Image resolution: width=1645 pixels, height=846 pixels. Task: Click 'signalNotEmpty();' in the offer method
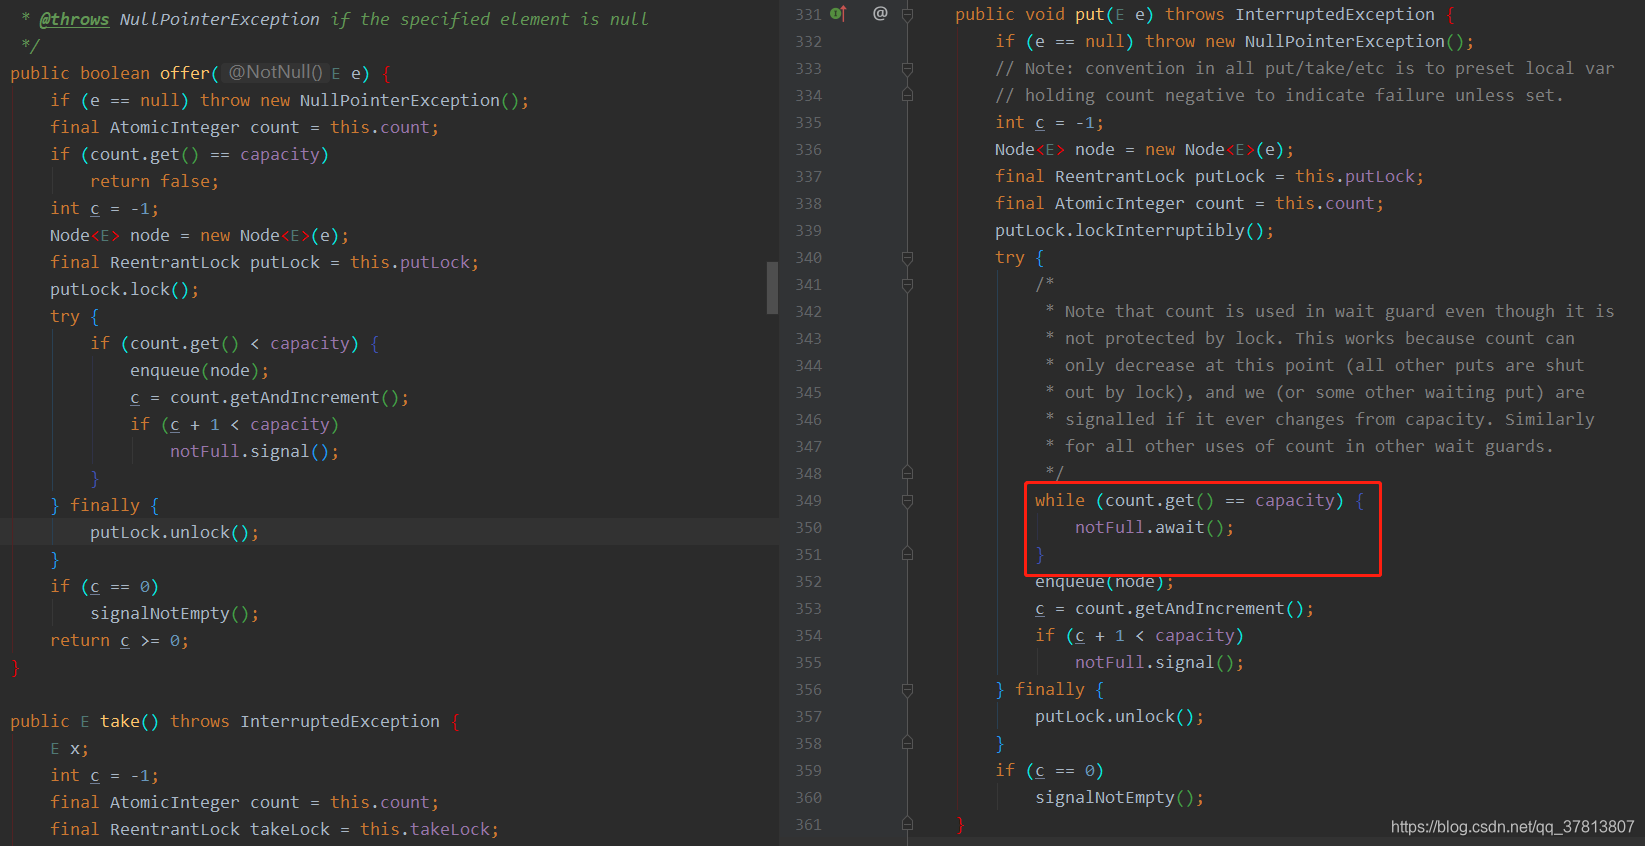click(174, 613)
